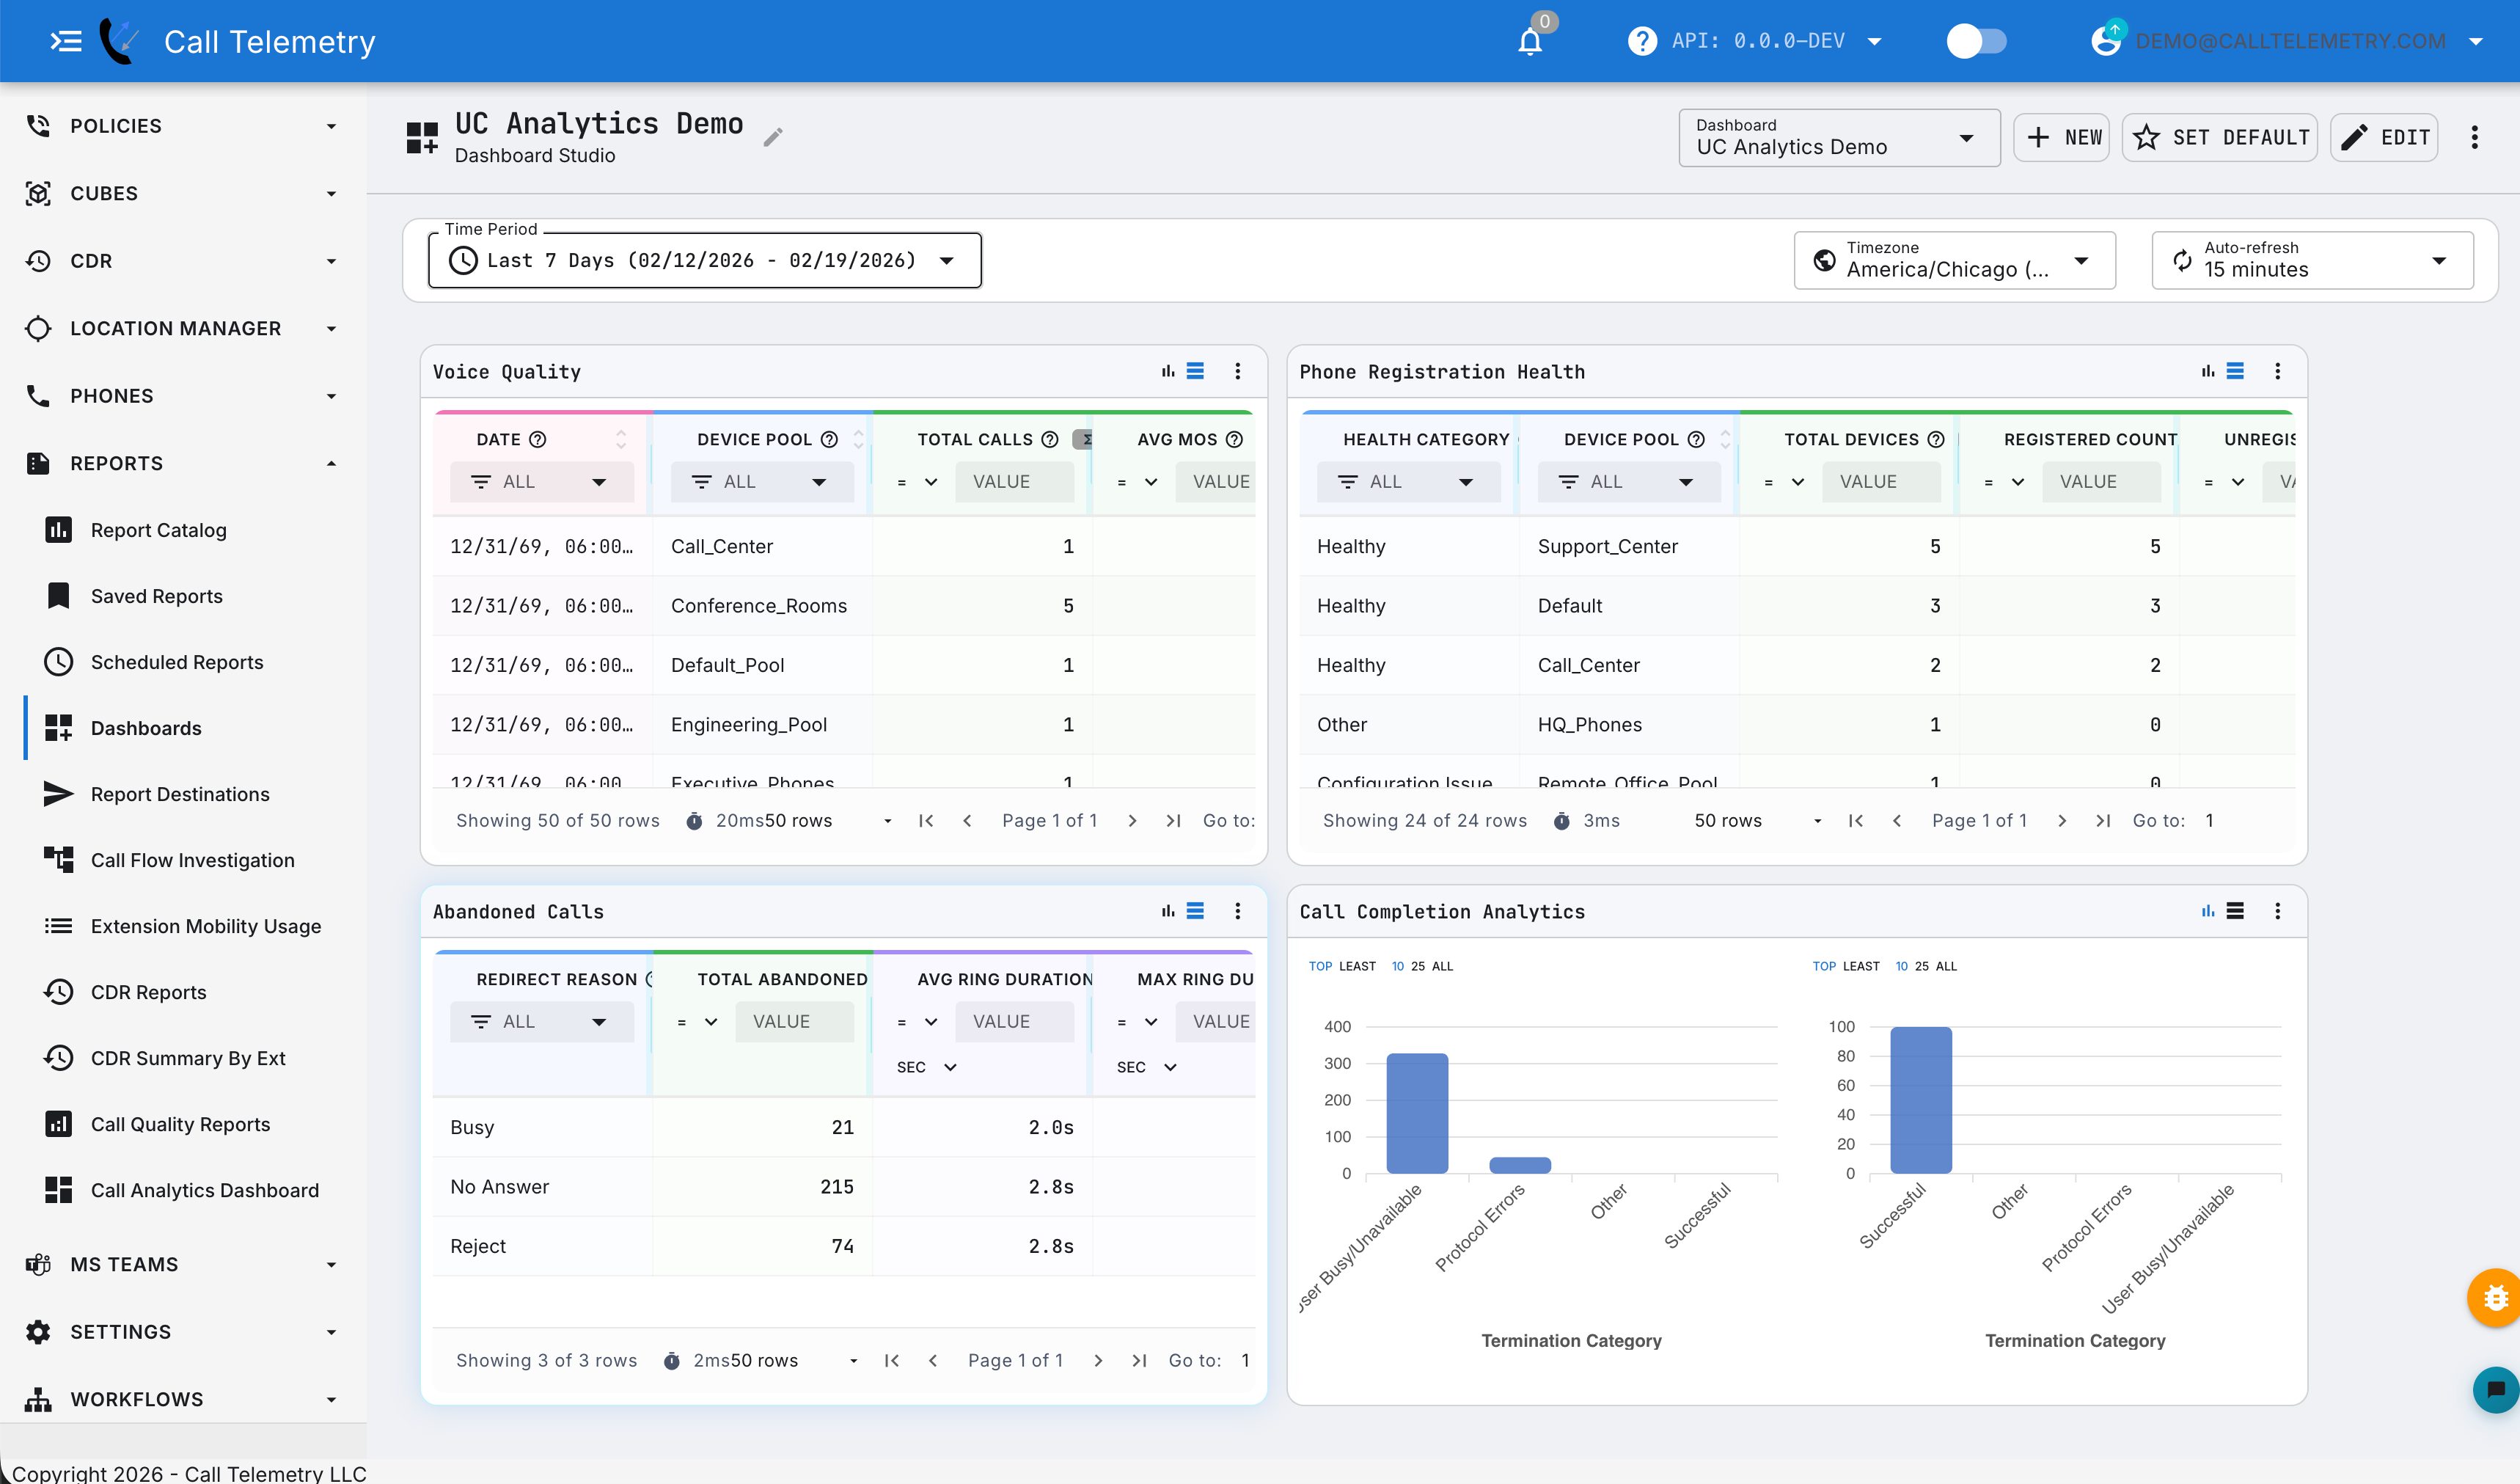
Task: Click the Extension Mobility Usage list icon
Action: point(58,926)
